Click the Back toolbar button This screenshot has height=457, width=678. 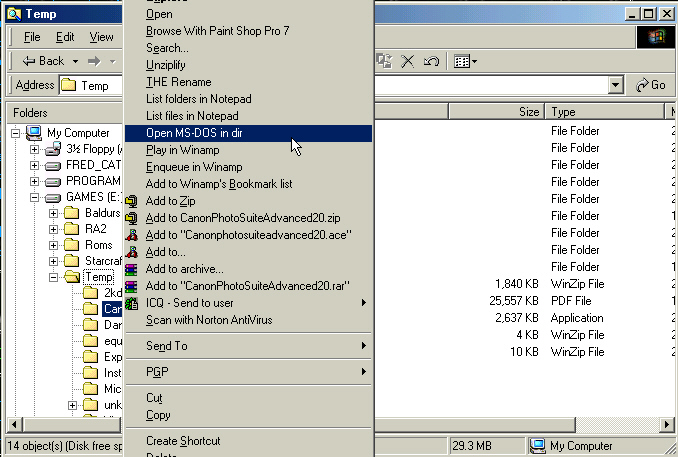43,61
